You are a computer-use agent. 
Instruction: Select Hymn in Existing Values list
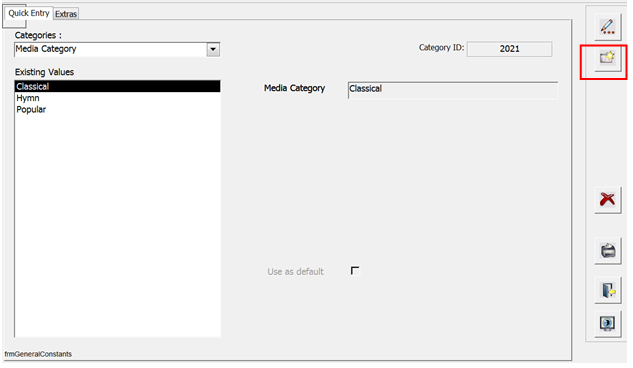117,98
